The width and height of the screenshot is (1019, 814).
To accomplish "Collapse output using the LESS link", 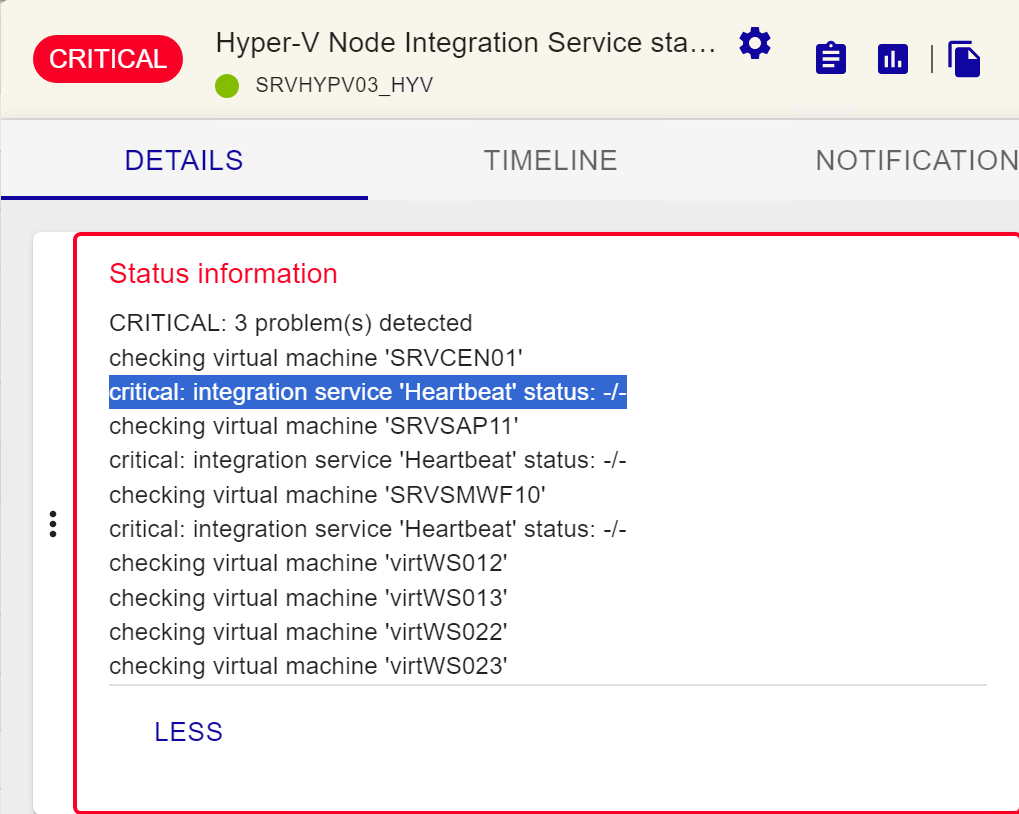I will coord(188,731).
